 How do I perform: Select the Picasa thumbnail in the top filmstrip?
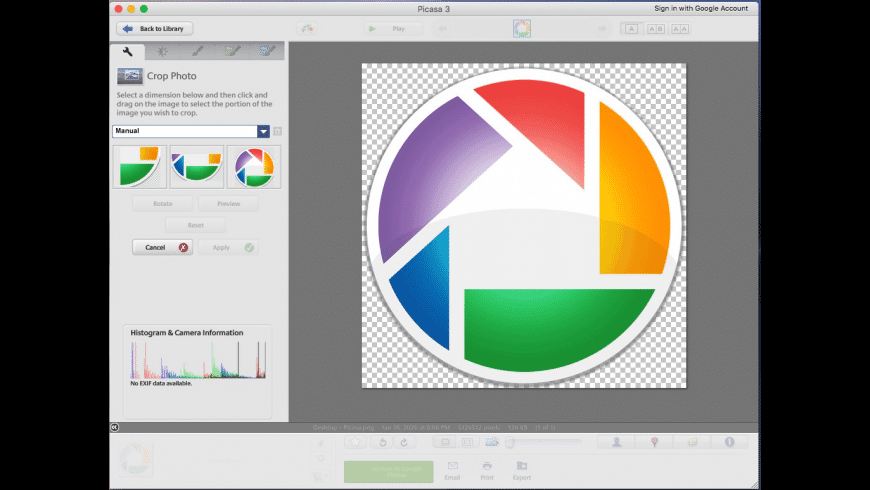(522, 29)
